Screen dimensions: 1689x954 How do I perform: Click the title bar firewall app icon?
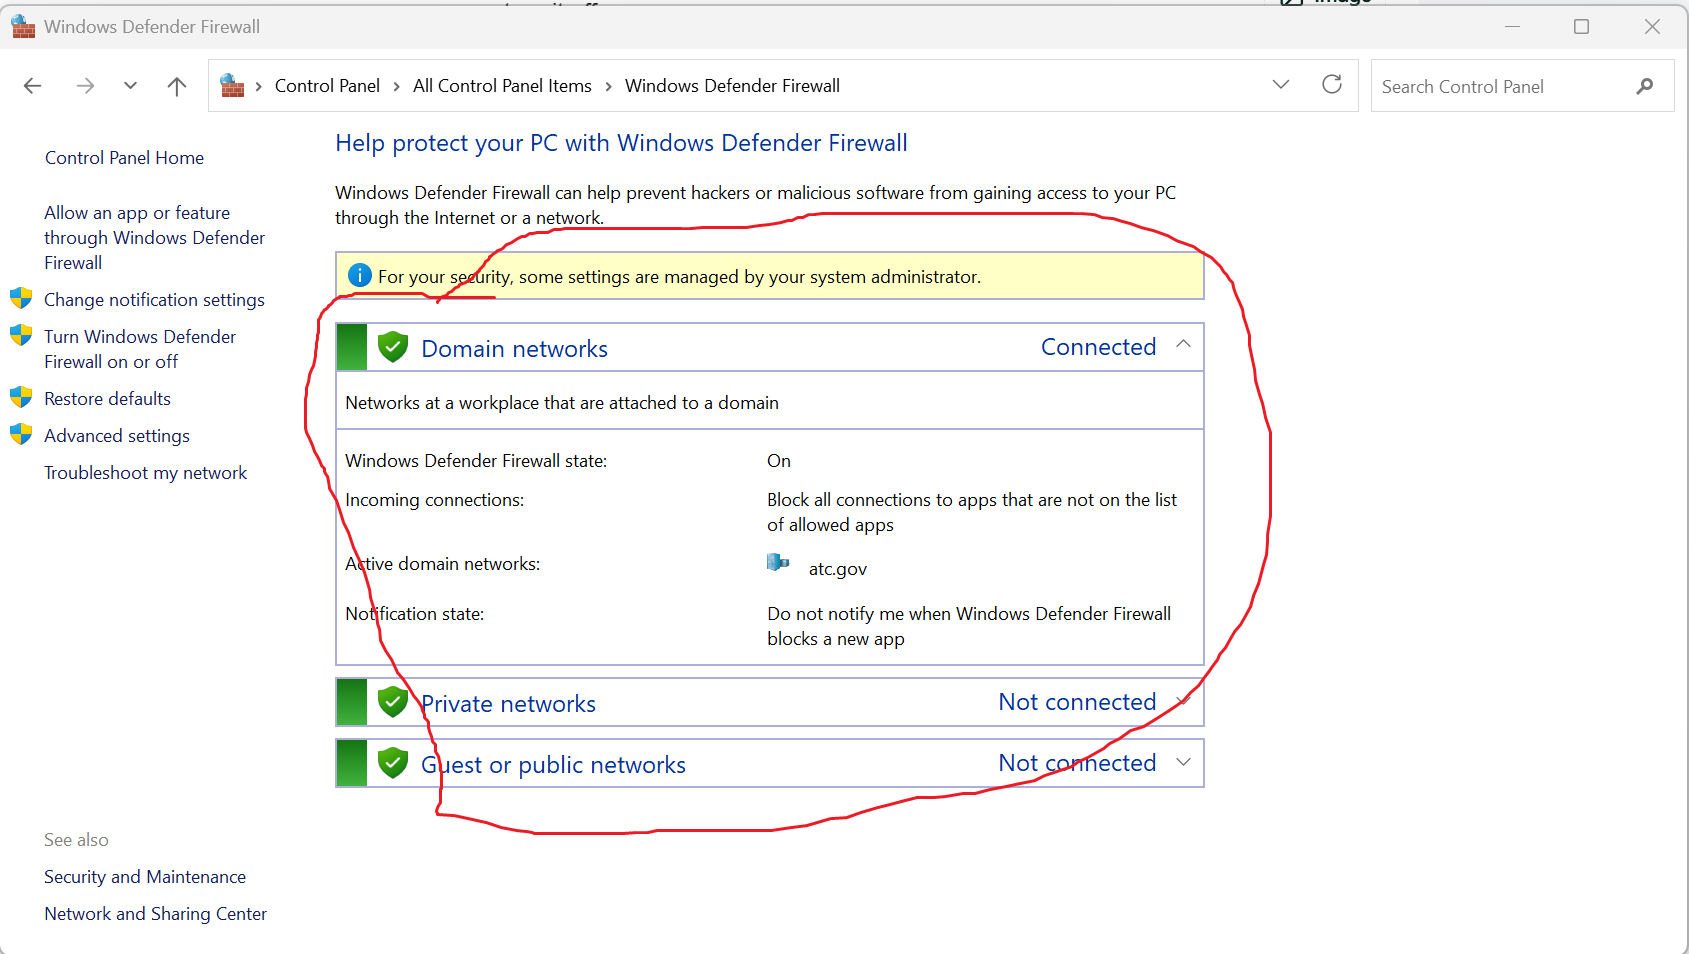[x=23, y=27]
